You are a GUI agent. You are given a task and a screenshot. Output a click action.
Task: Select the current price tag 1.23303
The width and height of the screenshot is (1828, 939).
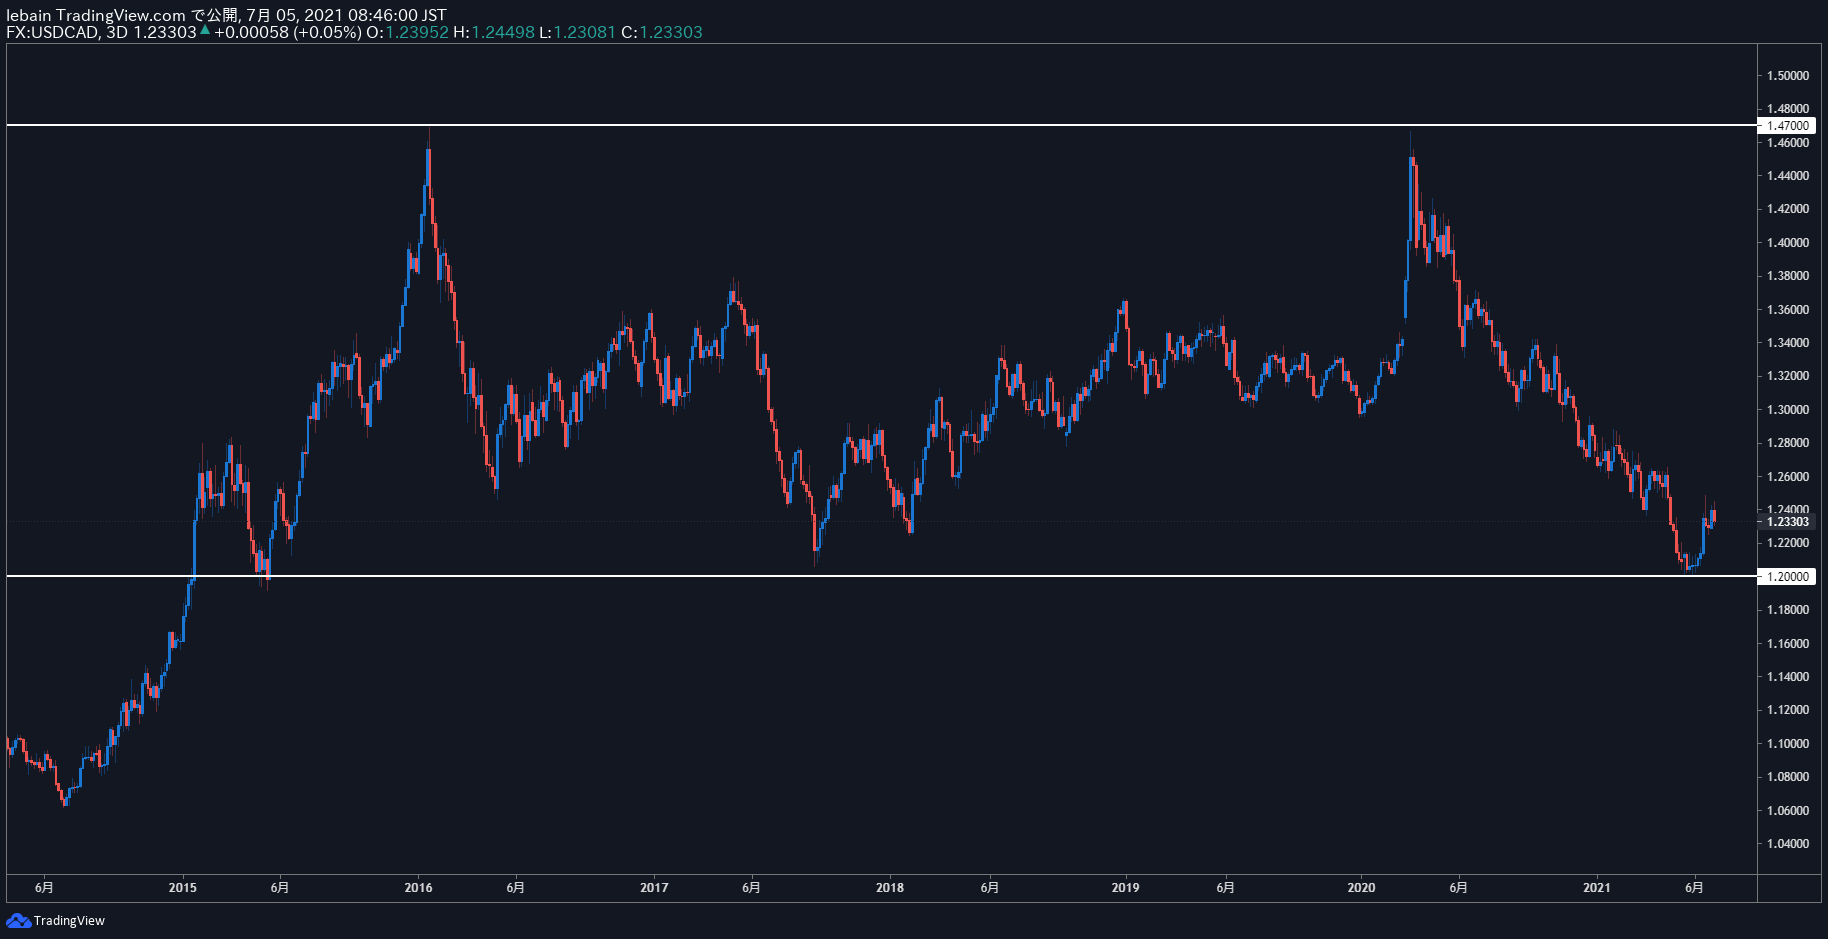pos(1787,522)
